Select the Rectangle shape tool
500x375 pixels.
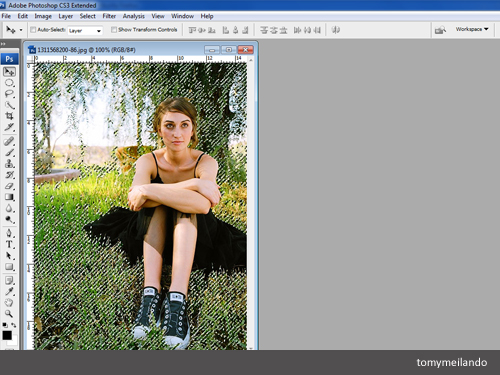9,267
